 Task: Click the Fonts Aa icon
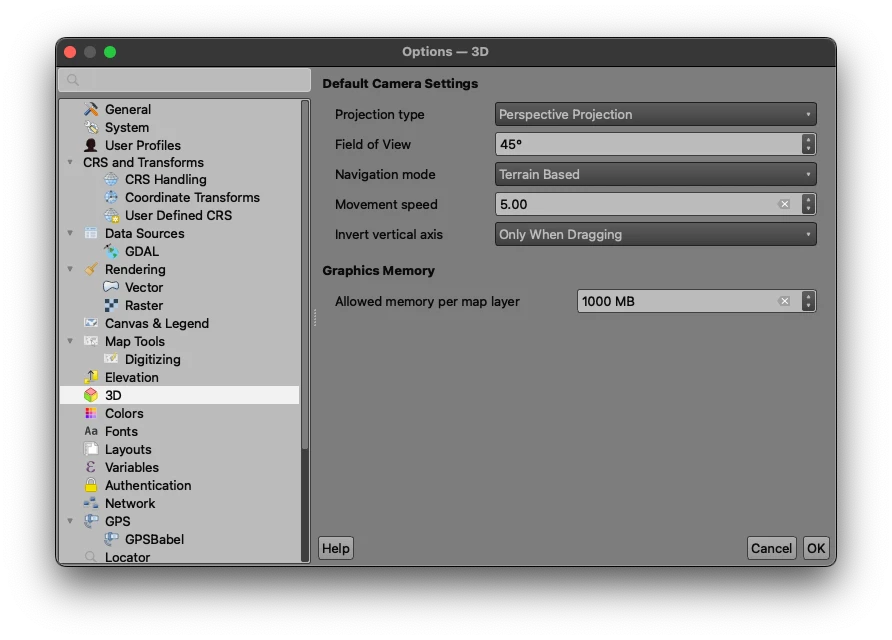(91, 431)
